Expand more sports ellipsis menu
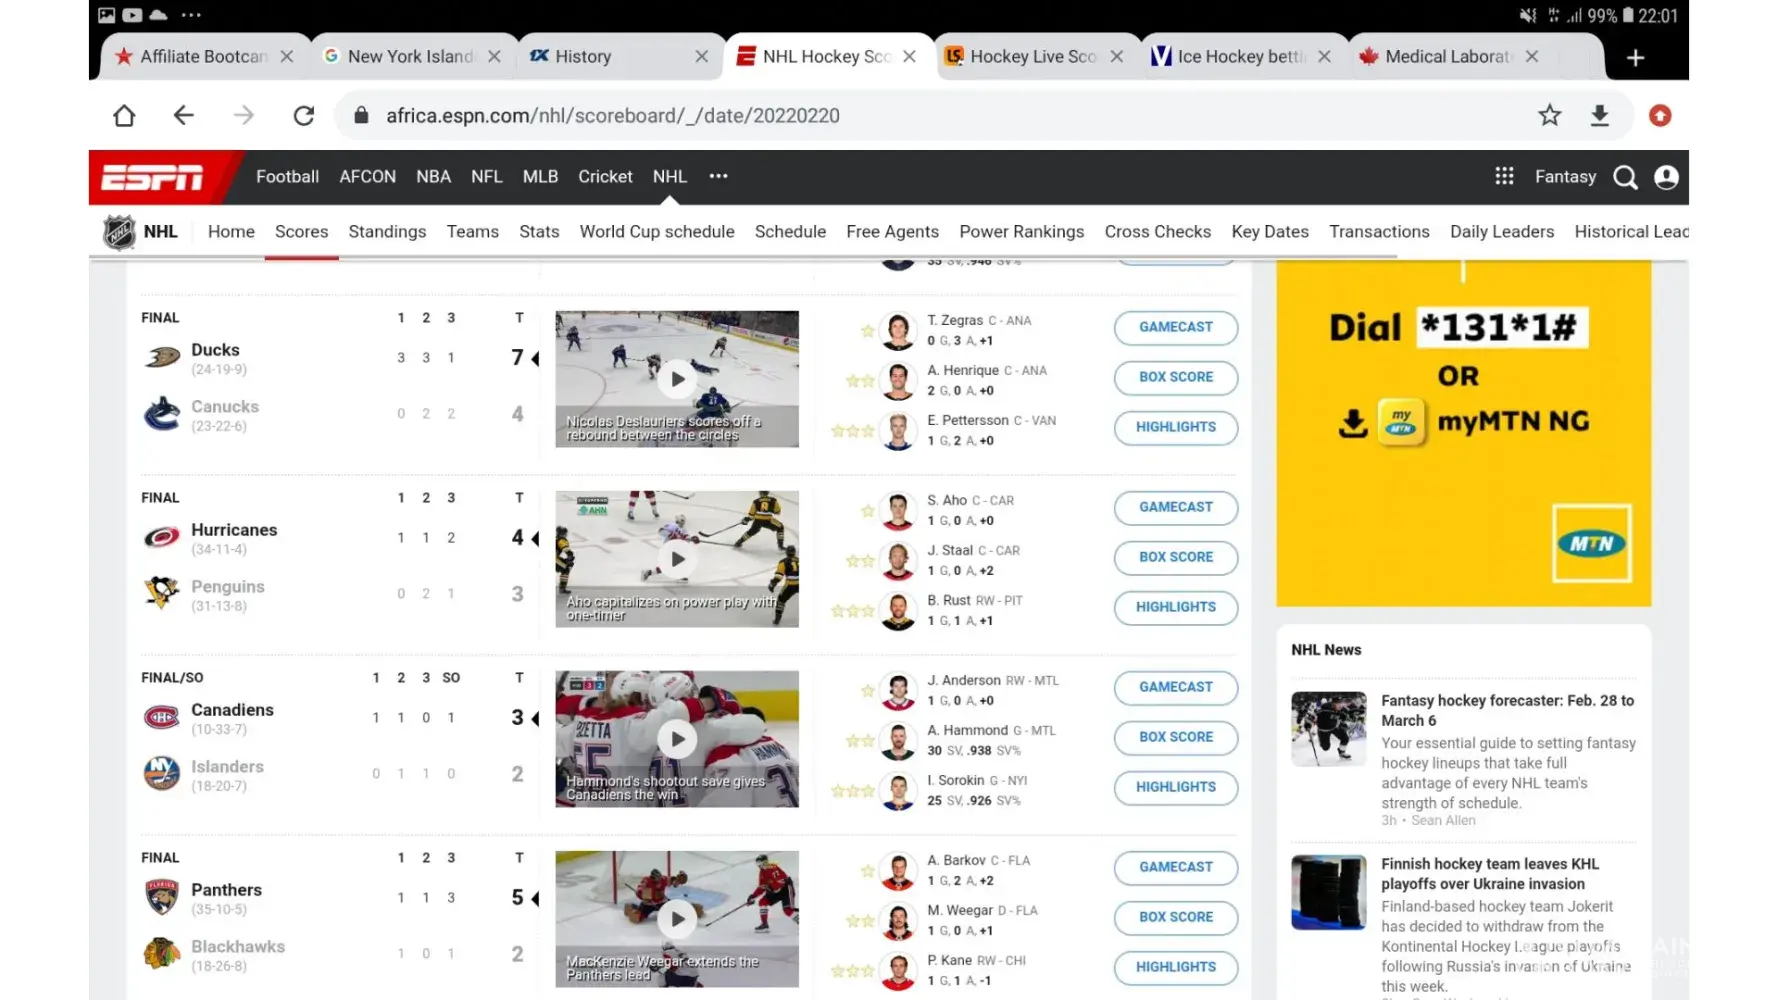This screenshot has width=1778, height=1000. coord(718,176)
